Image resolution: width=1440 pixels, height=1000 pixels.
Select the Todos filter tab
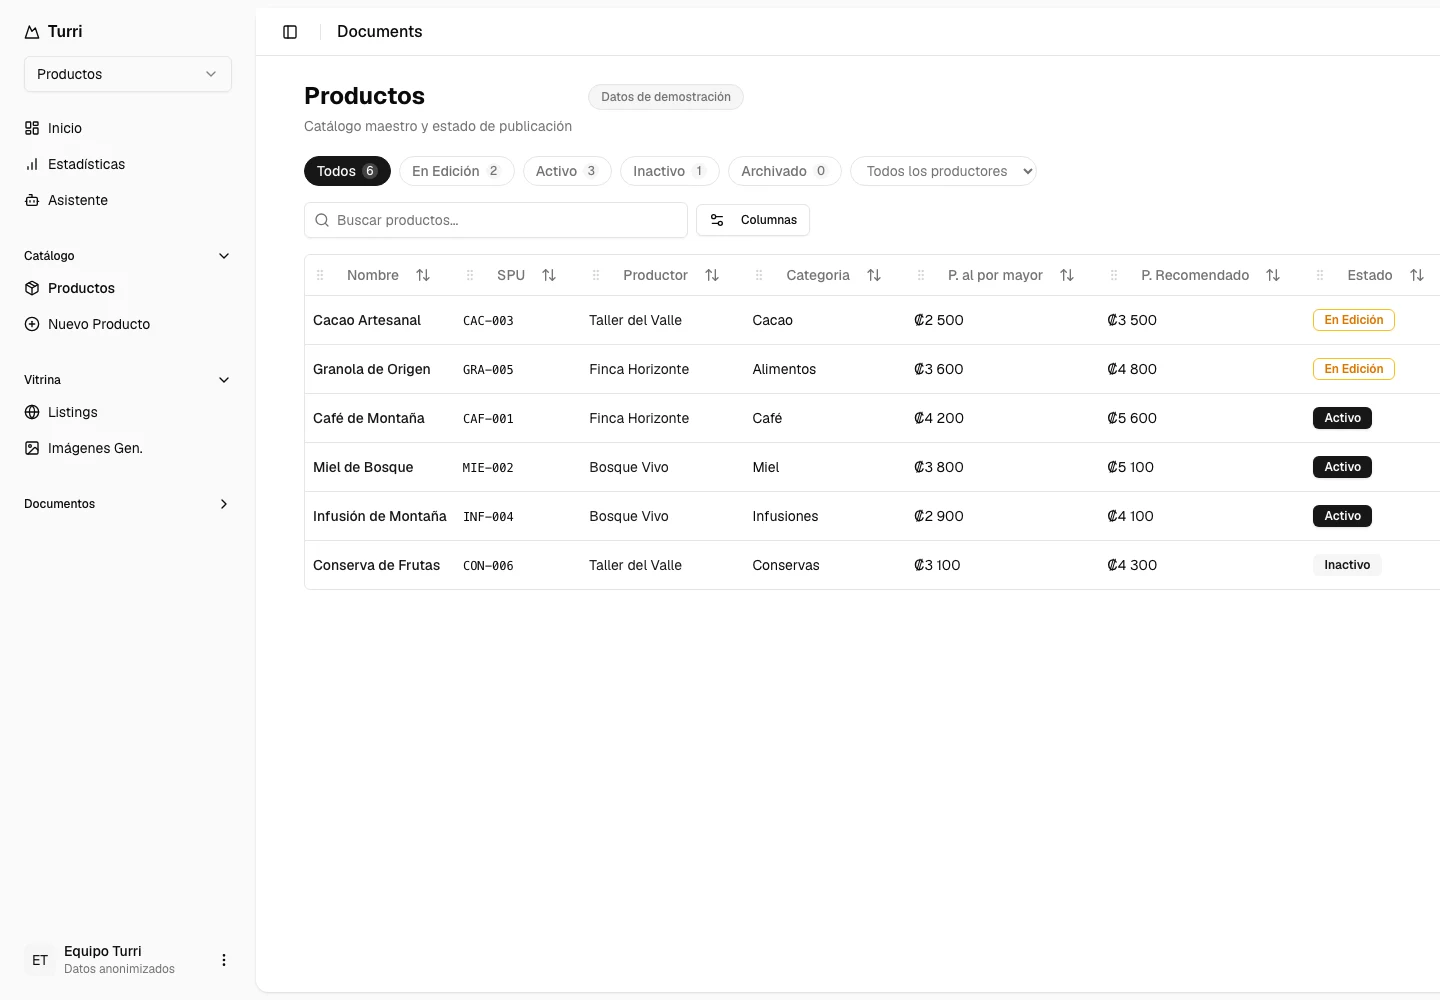(x=347, y=171)
